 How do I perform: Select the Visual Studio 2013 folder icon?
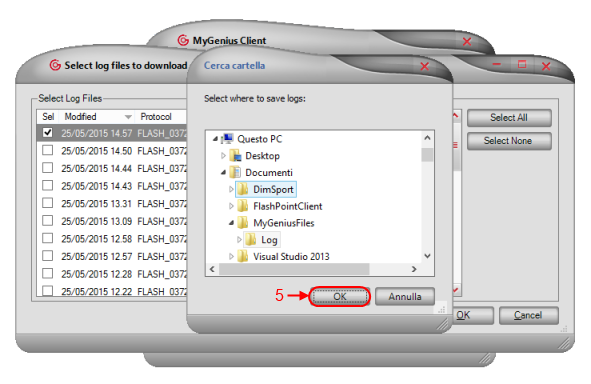[242, 256]
